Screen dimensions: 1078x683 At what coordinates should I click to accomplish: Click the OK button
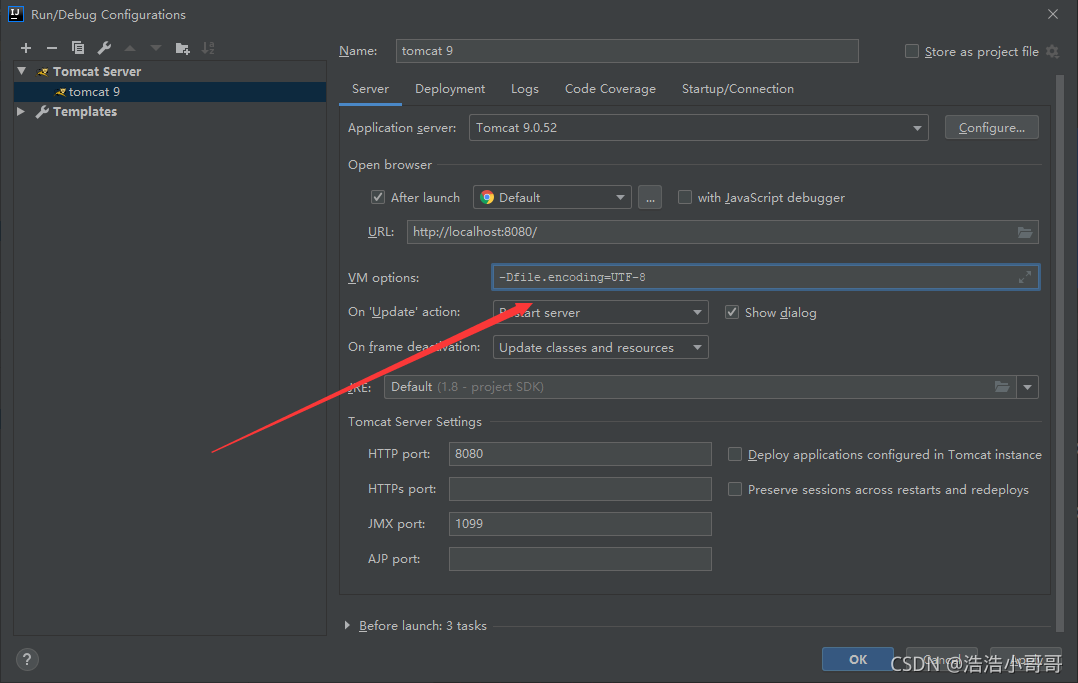click(x=858, y=659)
